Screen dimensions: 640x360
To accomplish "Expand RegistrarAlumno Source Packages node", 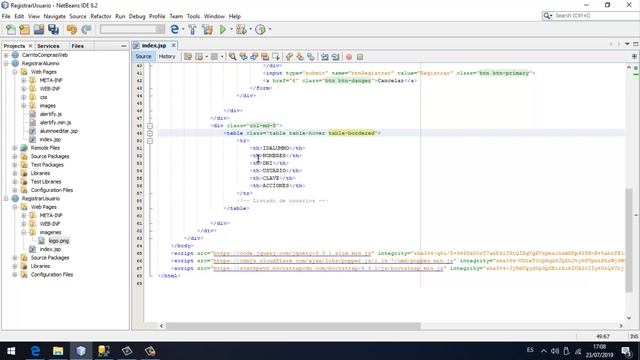I will (15, 156).
